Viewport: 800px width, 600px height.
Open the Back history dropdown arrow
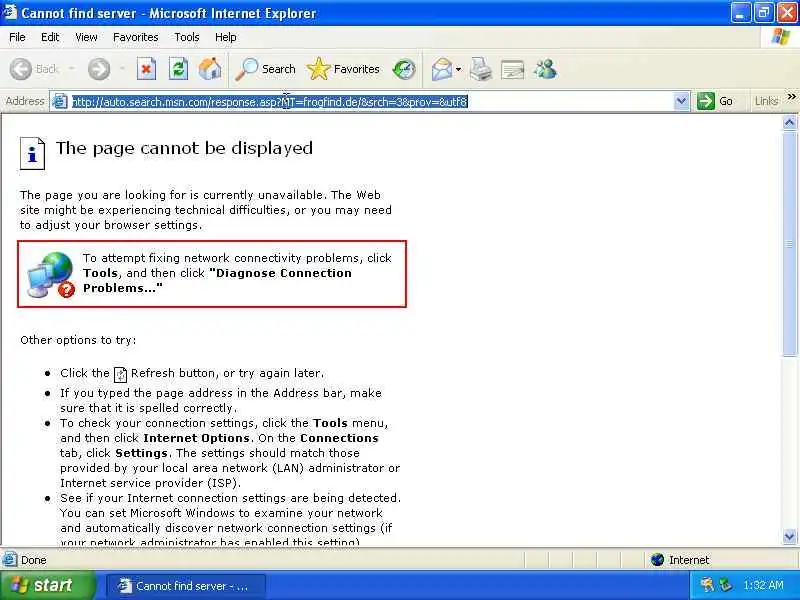pyautogui.click(x=71, y=69)
